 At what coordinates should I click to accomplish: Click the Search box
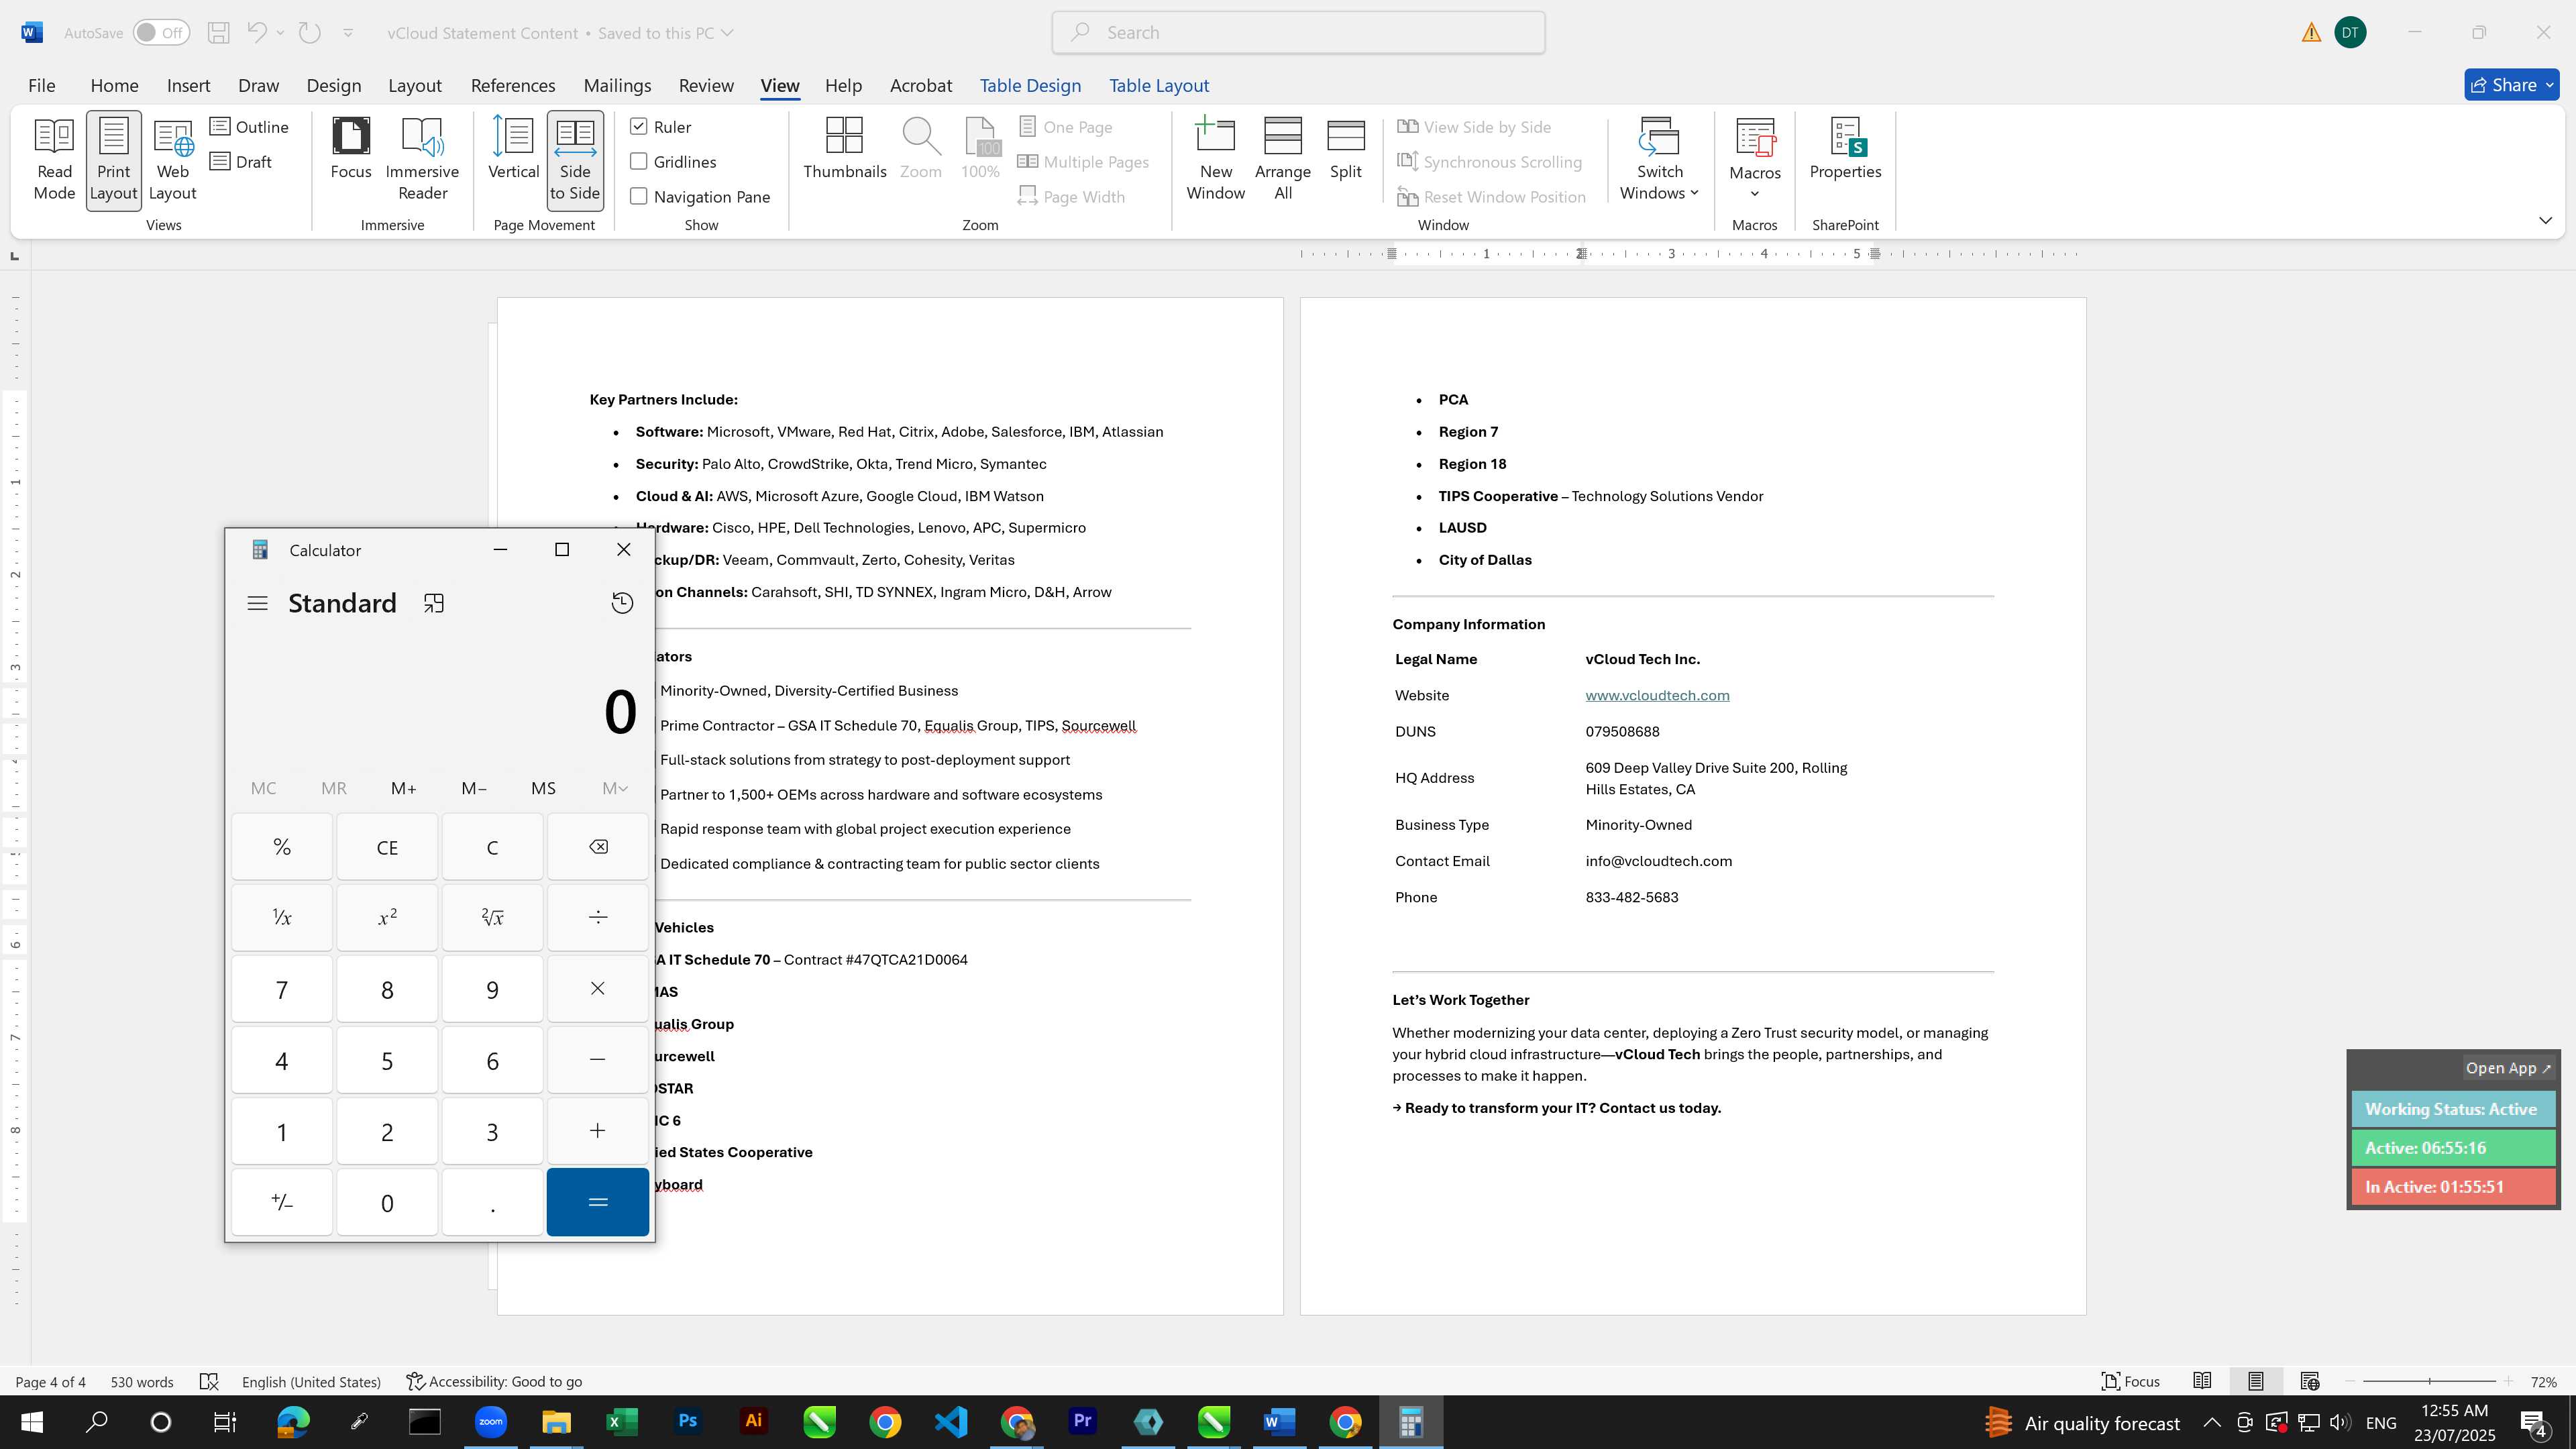1298,33
